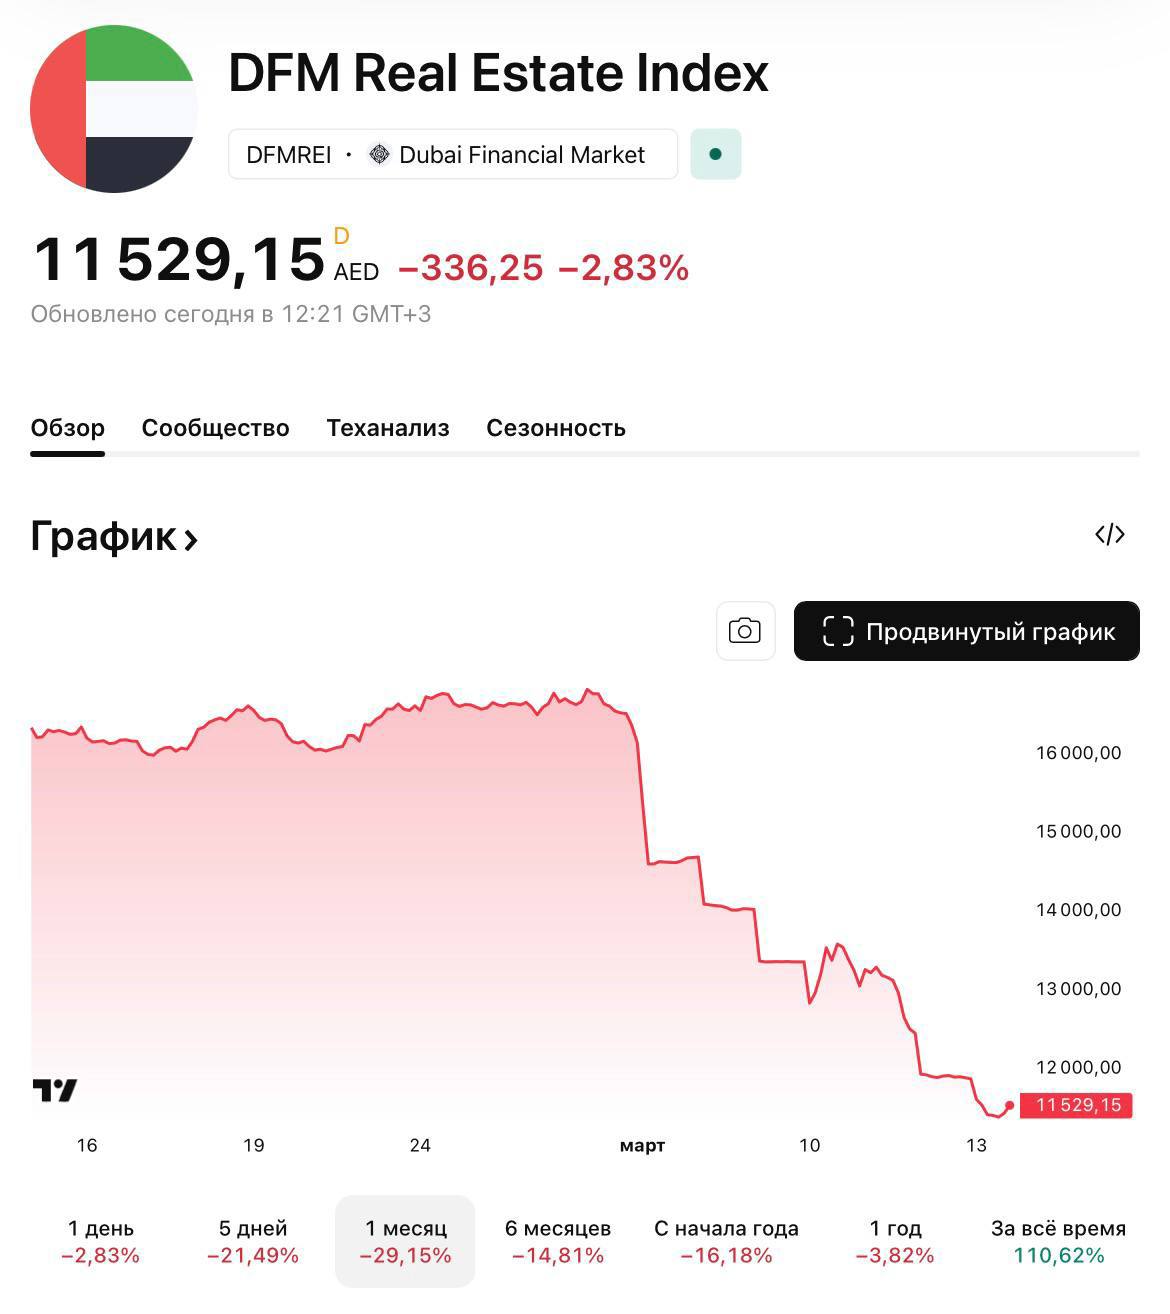Switch to the Сообщество tab
The image size is (1170, 1314).
pos(215,428)
